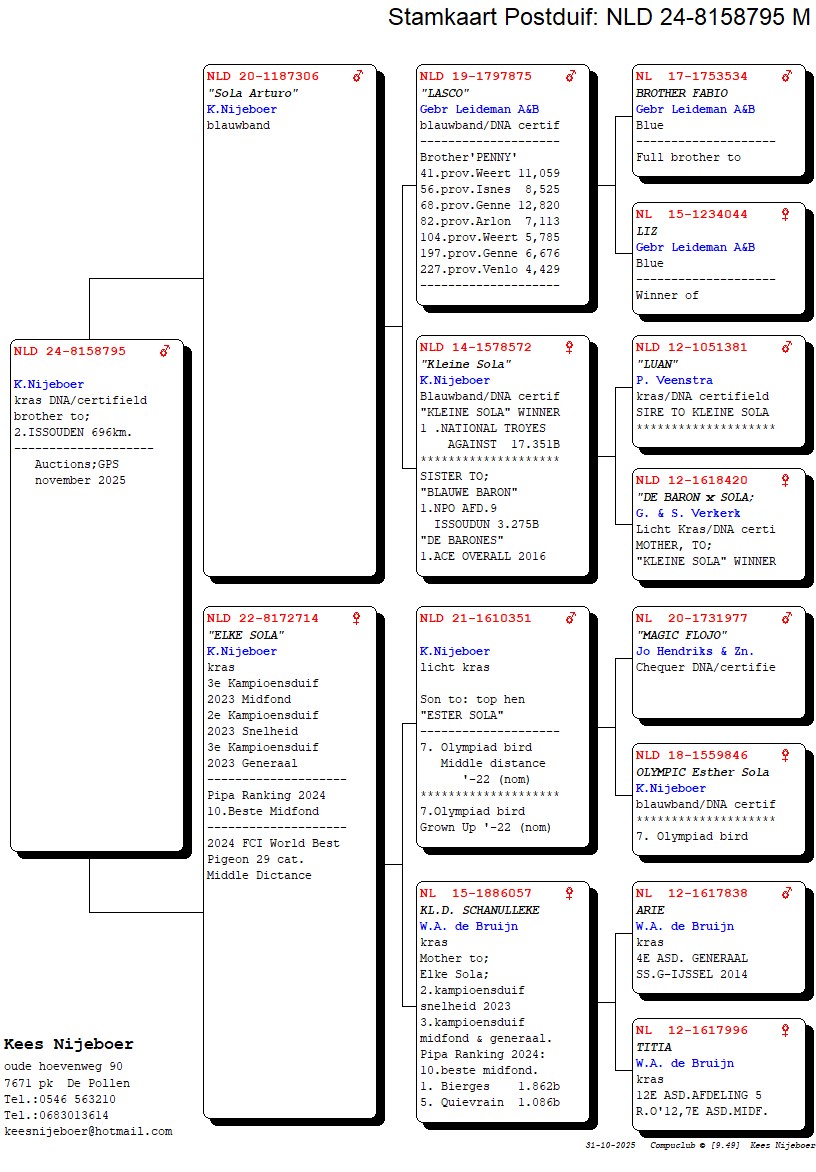
Task: Click the female symbol beside NLD 18-1559846
Action: [x=785, y=756]
